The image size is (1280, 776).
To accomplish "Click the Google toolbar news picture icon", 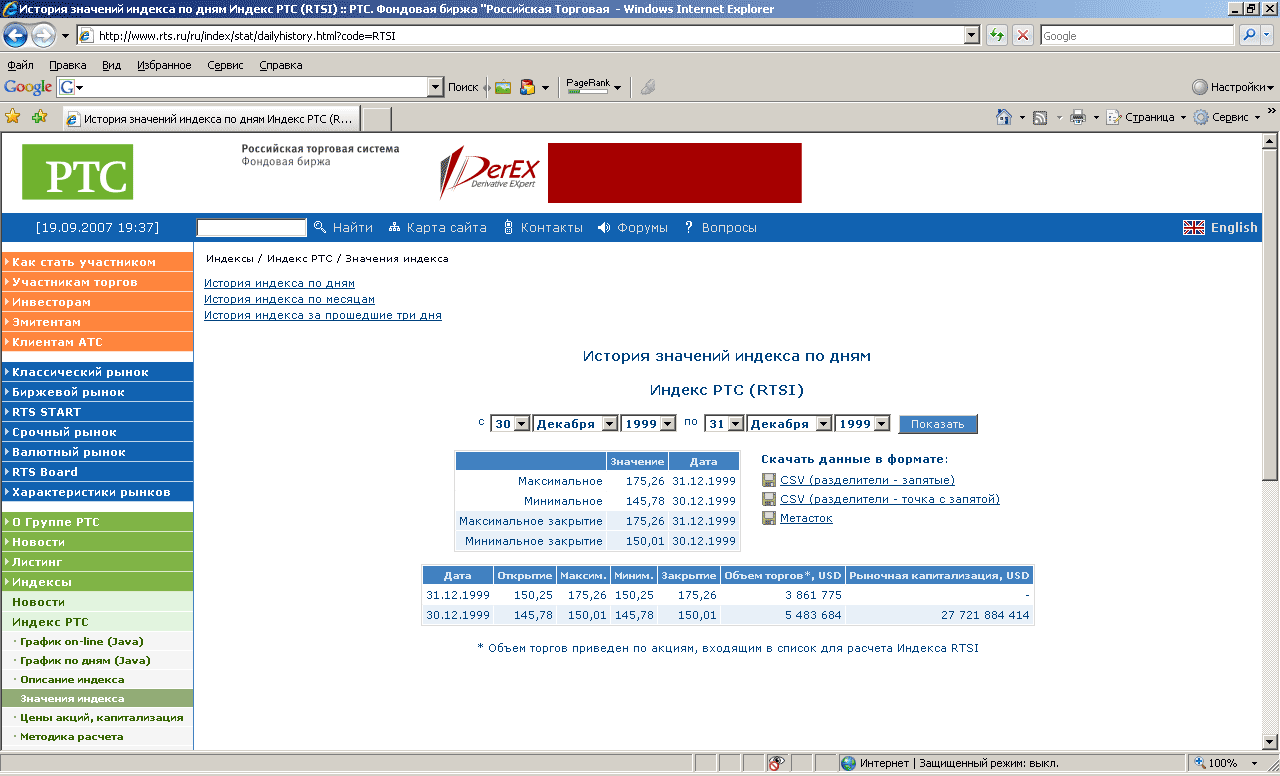I will click(503, 87).
